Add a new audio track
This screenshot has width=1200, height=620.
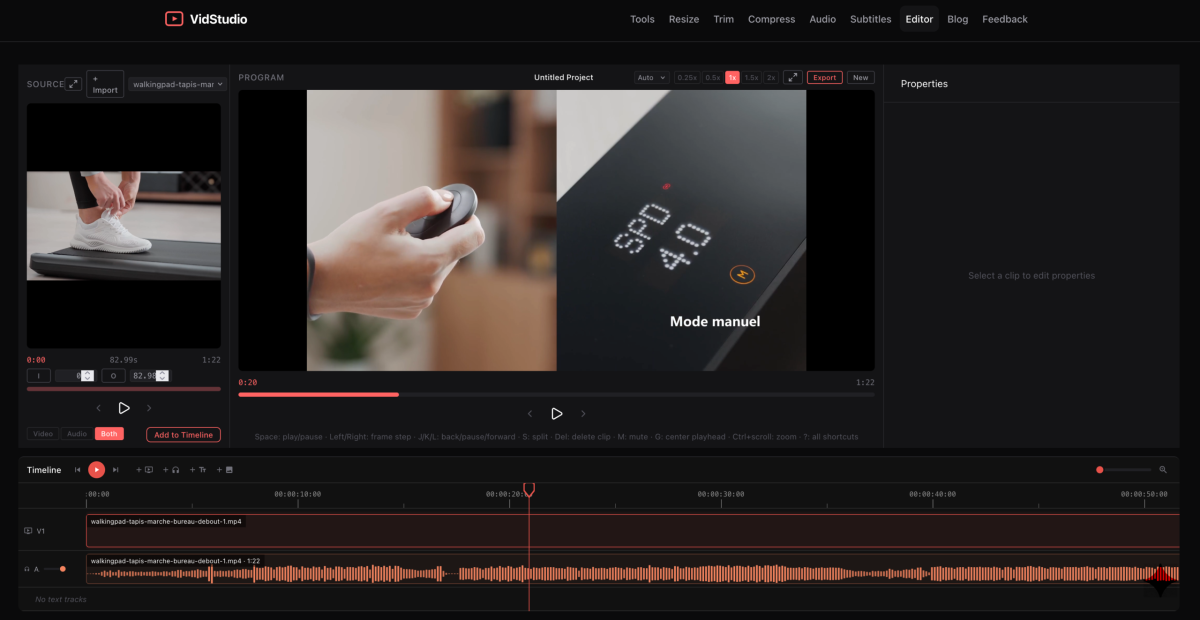[x=171, y=470]
